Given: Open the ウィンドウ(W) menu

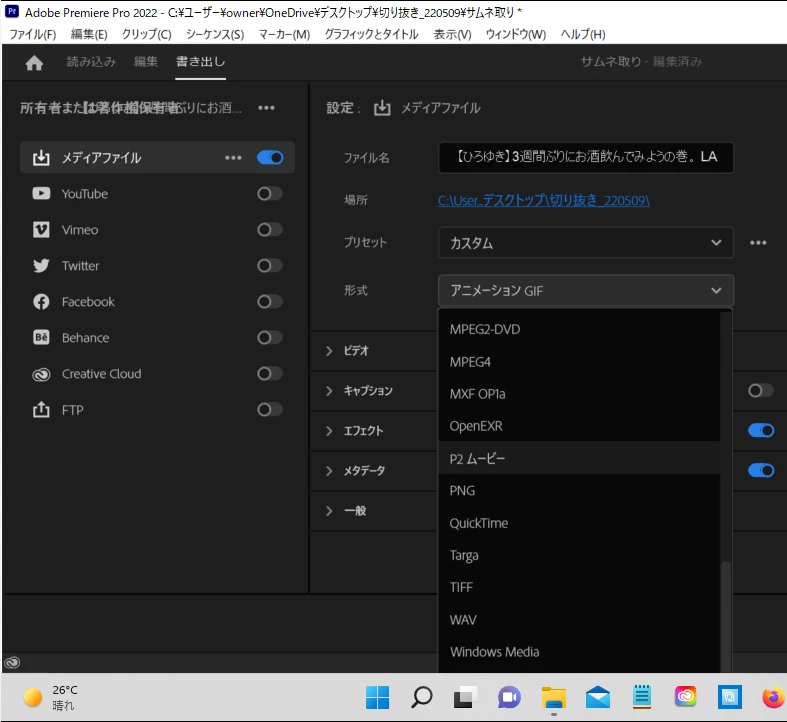Looking at the screenshot, I should click(x=515, y=34).
